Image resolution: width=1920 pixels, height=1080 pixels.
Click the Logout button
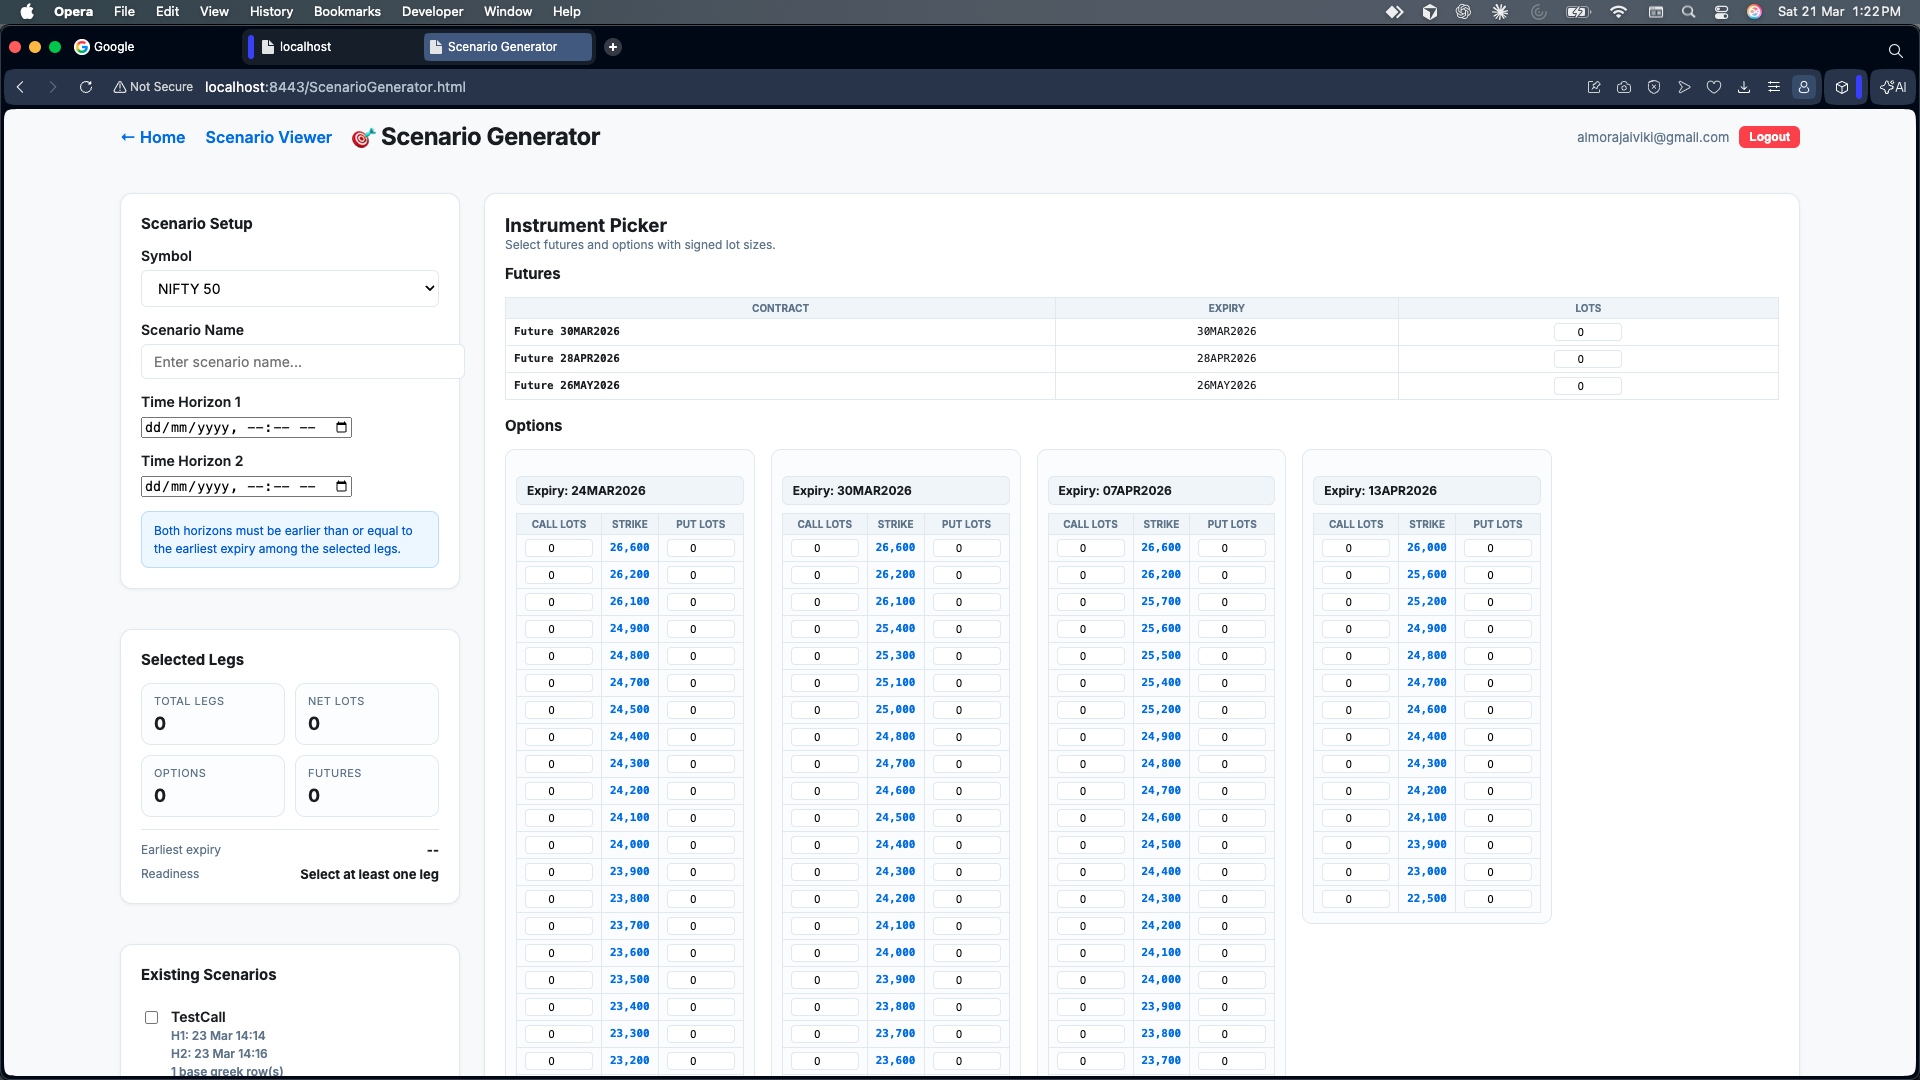pyautogui.click(x=1768, y=137)
